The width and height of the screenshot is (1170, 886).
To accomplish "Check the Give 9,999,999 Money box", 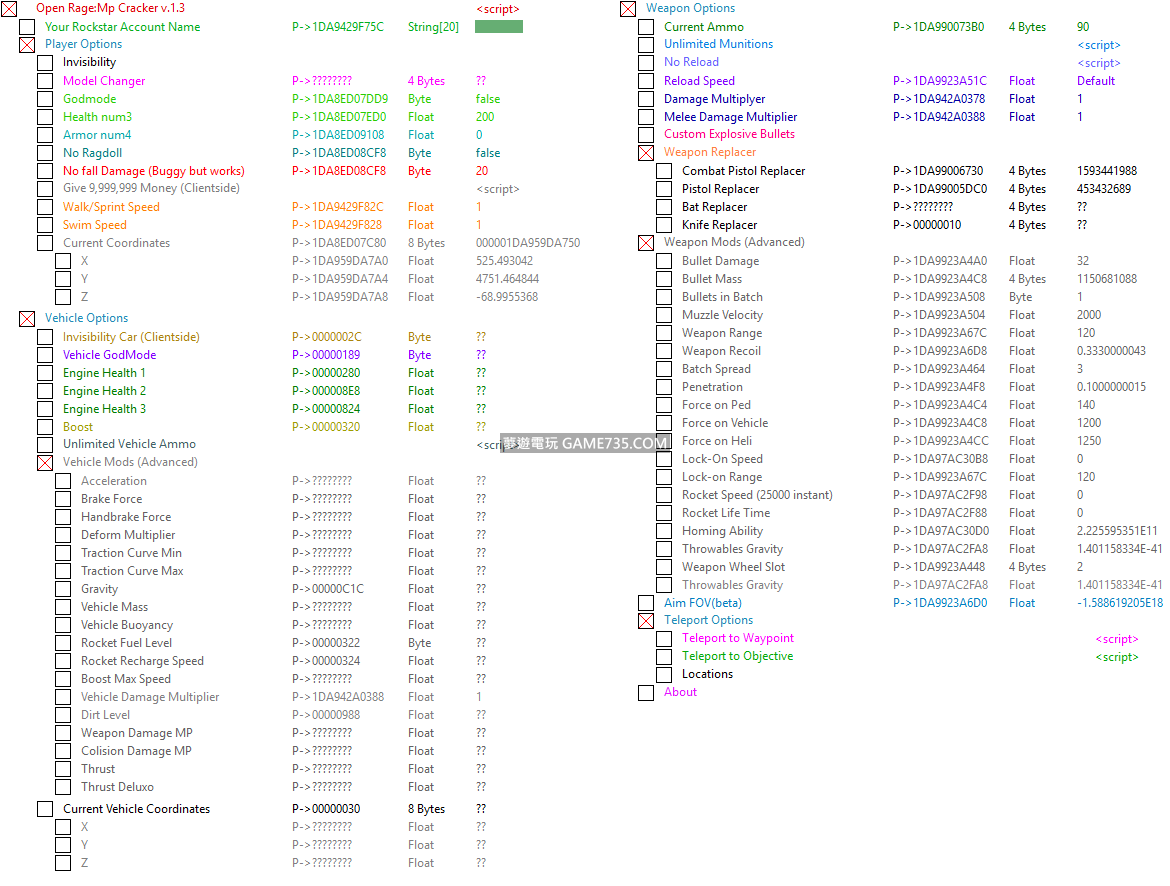I will click(x=45, y=189).
